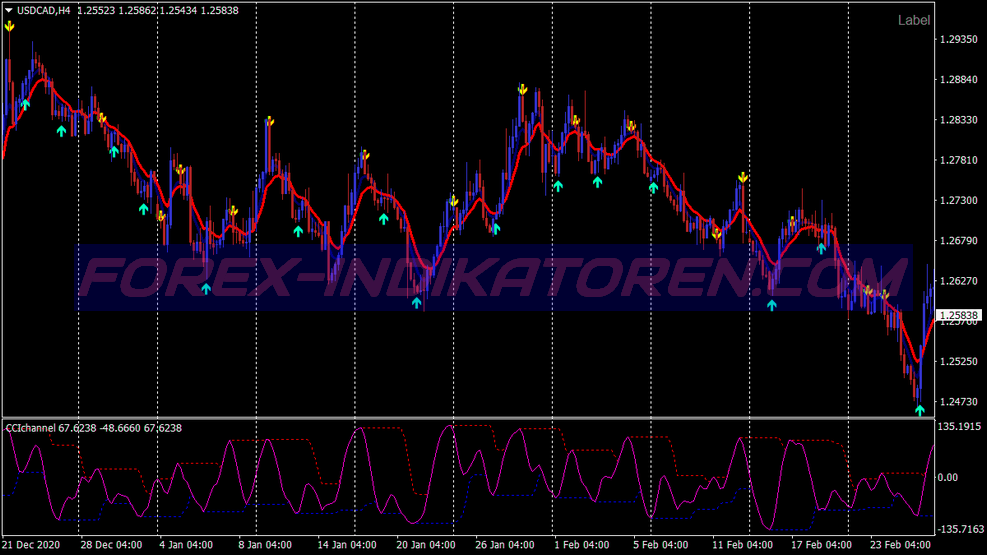Click the CCIchannel indicator name label
This screenshot has height=555, width=987.
tap(30, 428)
